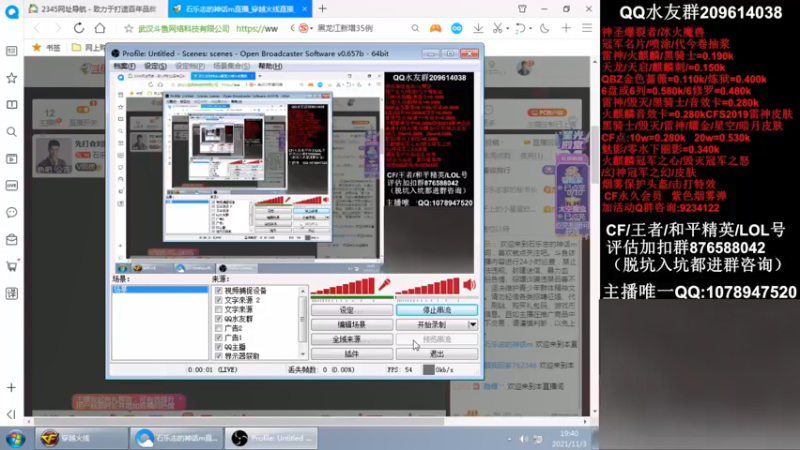Viewport: 800px width, 450px height.
Task: Toggle night mode moon icon
Action: click(x=544, y=29)
